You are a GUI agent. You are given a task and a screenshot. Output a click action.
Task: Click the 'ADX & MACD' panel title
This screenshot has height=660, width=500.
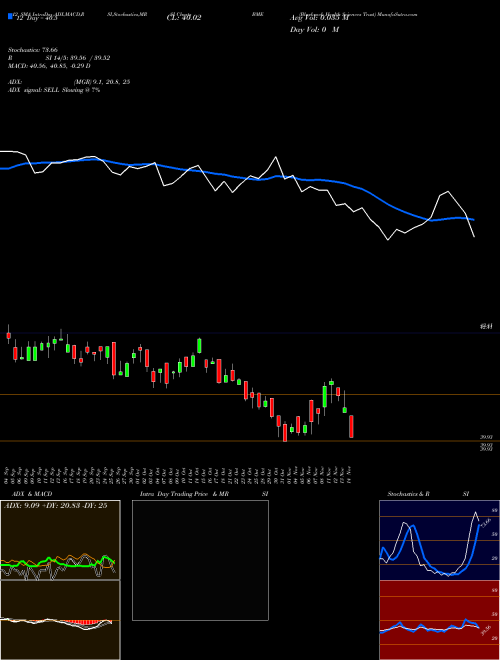[x=32, y=494]
